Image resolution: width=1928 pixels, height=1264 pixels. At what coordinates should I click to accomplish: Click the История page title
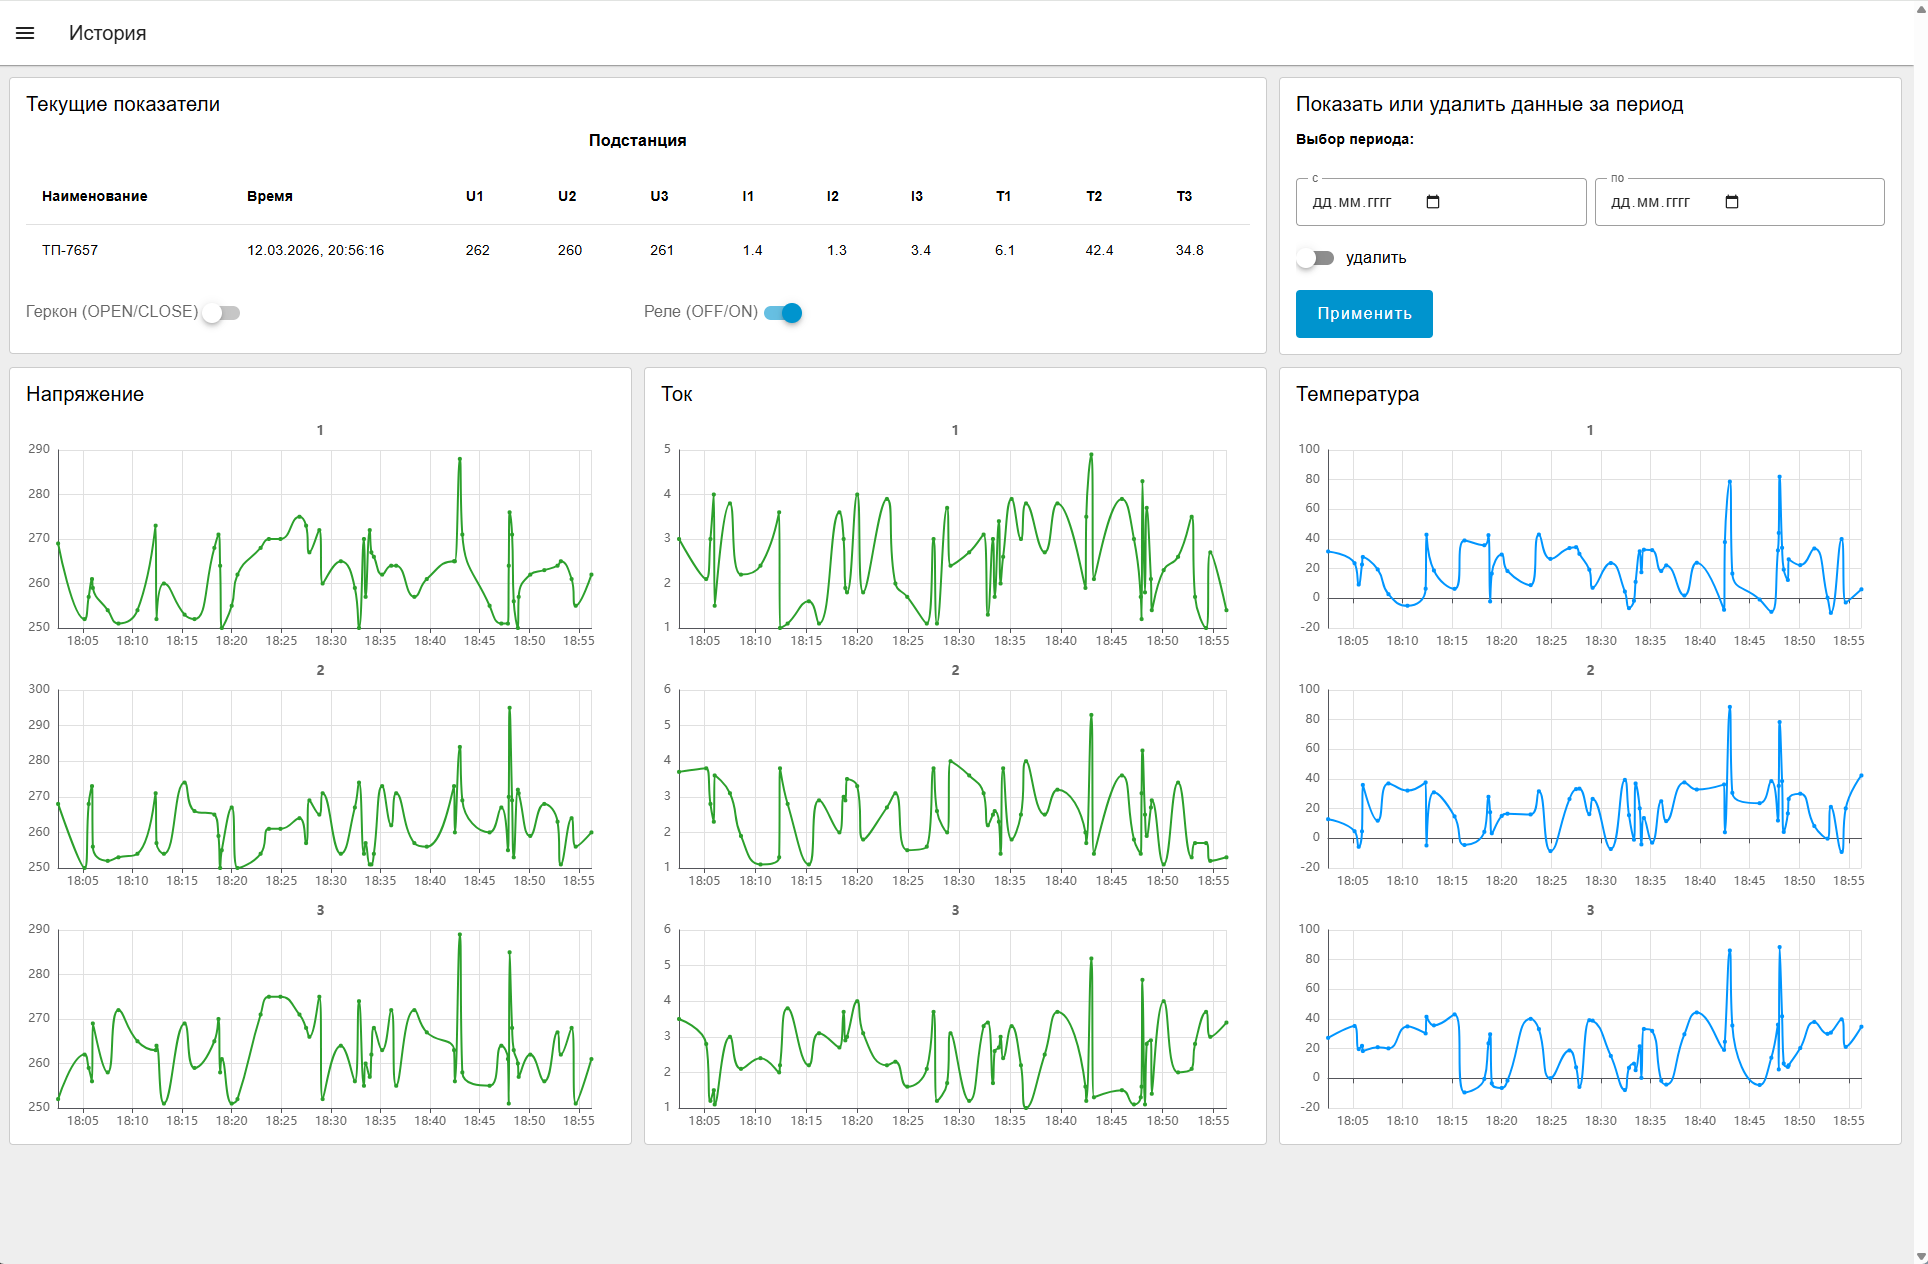[107, 33]
